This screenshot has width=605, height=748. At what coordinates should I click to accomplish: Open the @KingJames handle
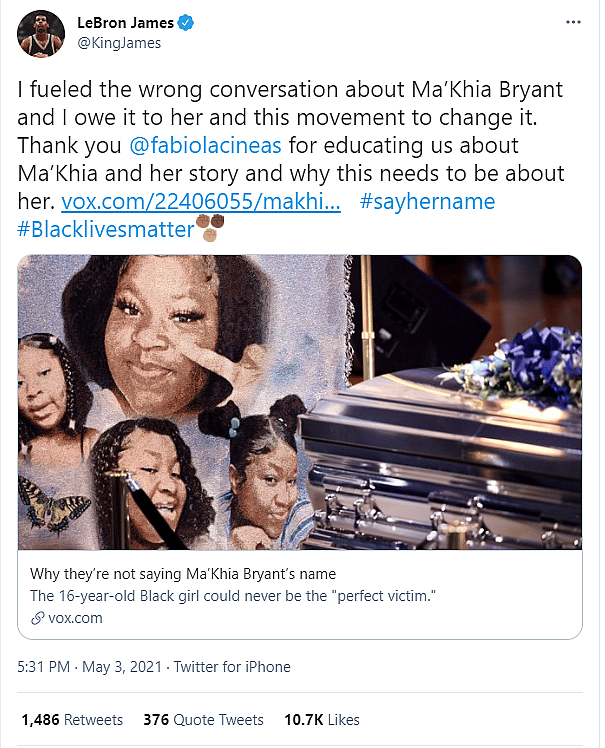[x=118, y=43]
